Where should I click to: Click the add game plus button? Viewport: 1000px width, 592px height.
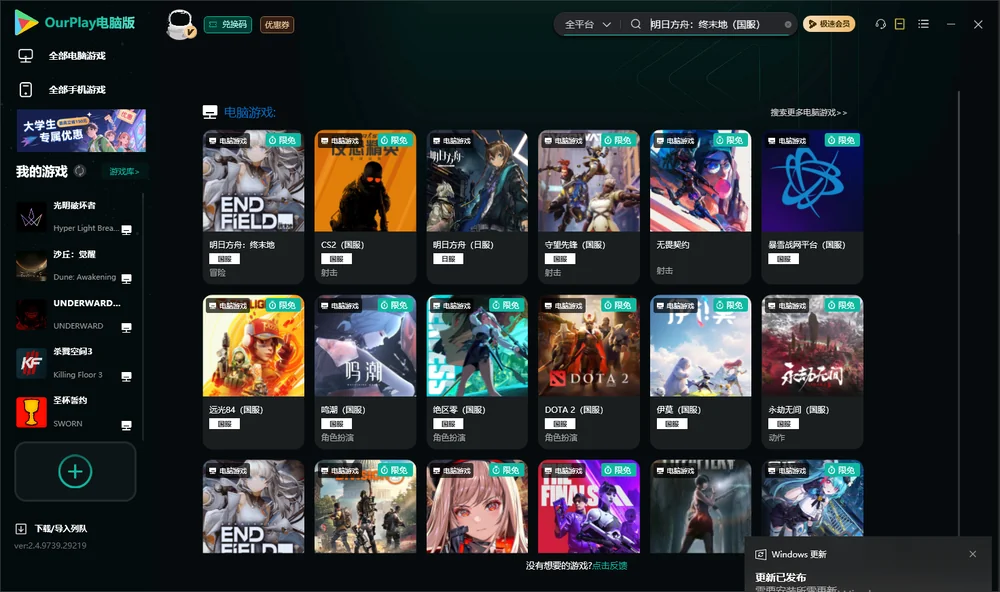pyautogui.click(x=75, y=471)
